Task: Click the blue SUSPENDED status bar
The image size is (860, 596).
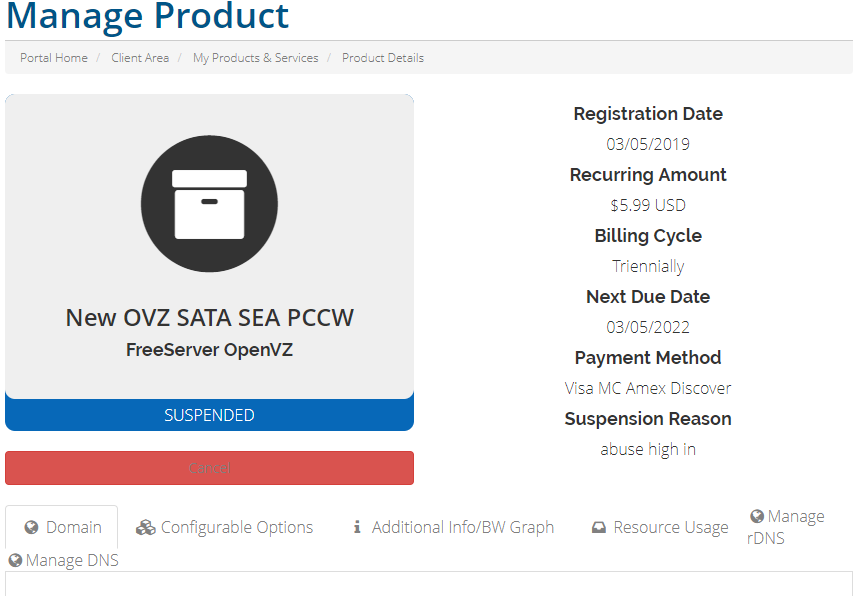Action: click(x=209, y=415)
